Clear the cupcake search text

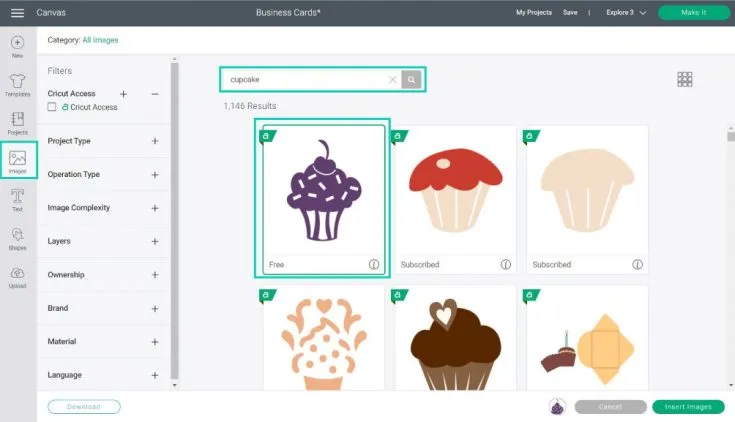(x=391, y=79)
